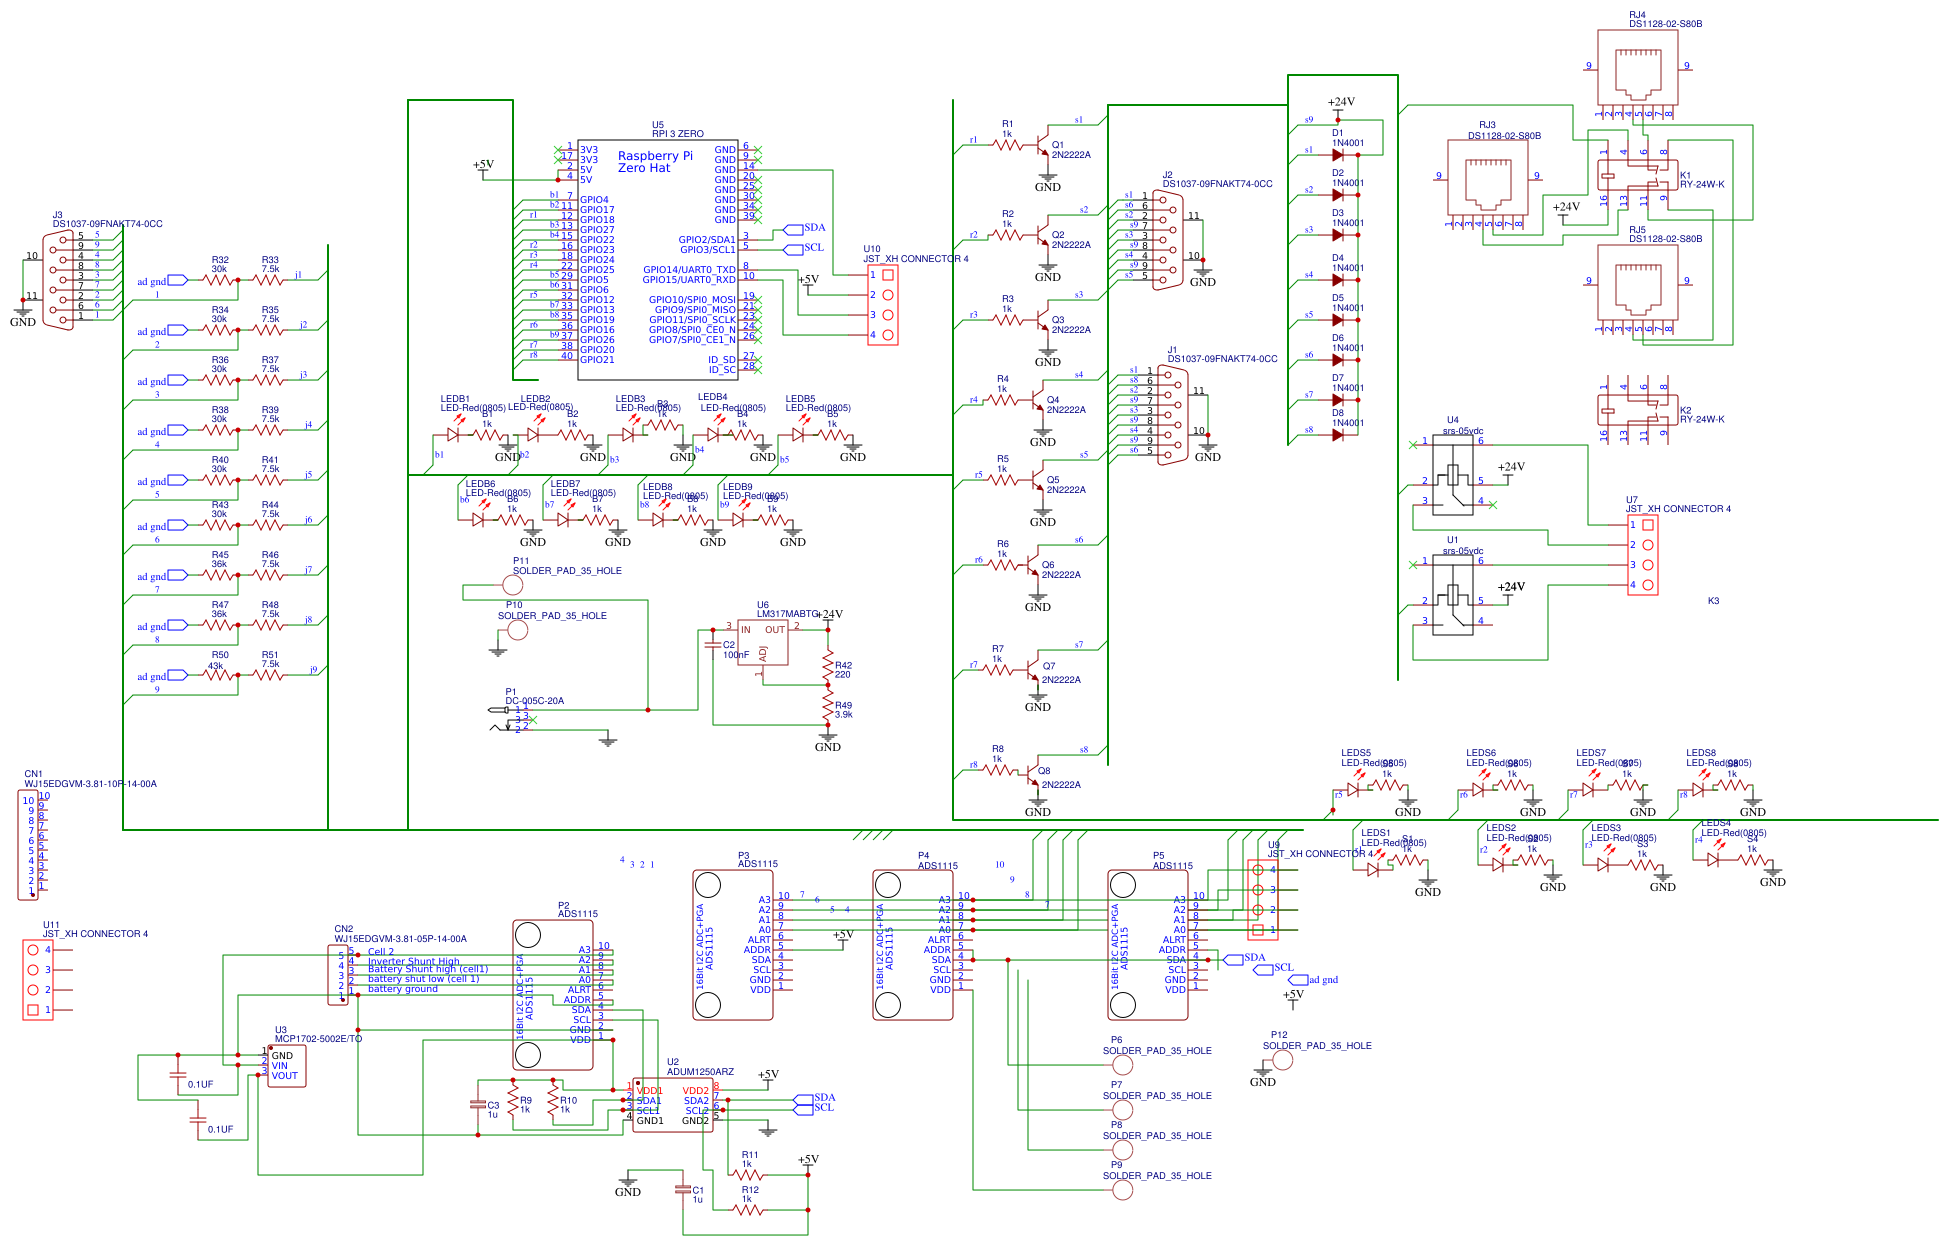Select the J3 DB9 connector symbol

(60, 280)
